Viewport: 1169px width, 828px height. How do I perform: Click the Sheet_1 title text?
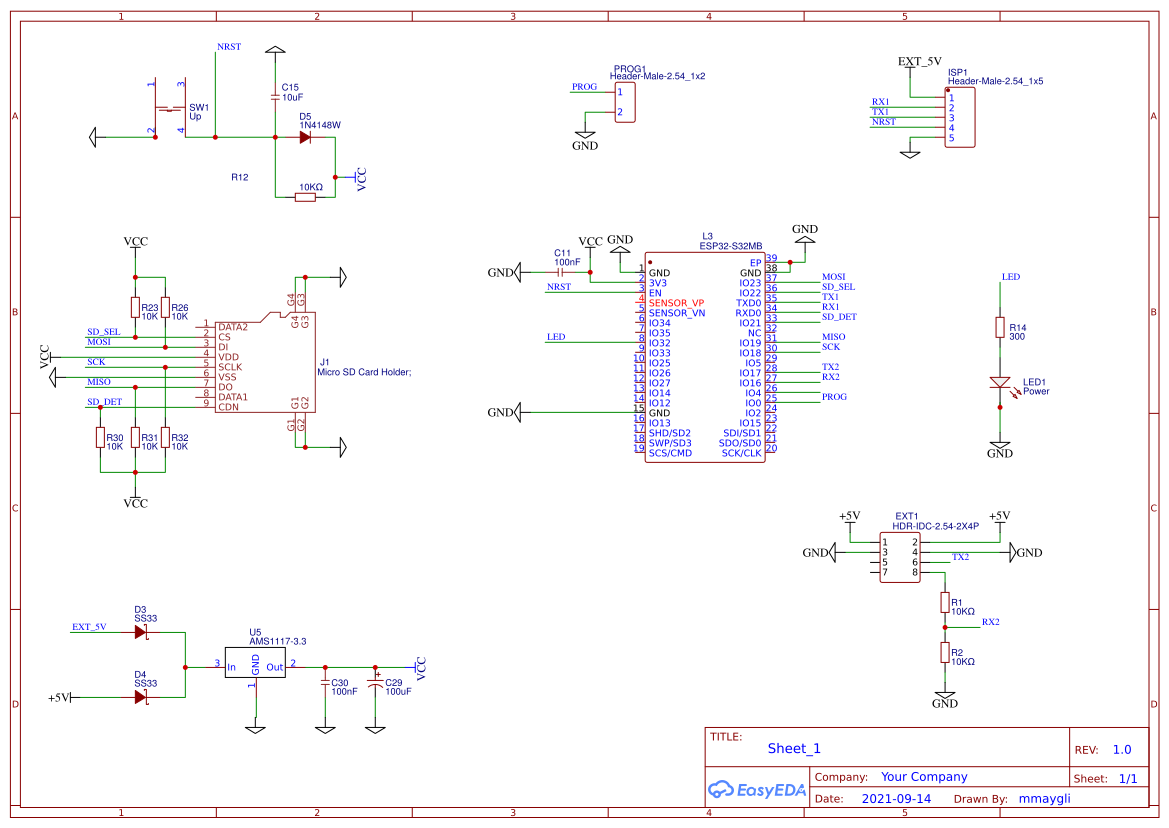[x=794, y=748]
